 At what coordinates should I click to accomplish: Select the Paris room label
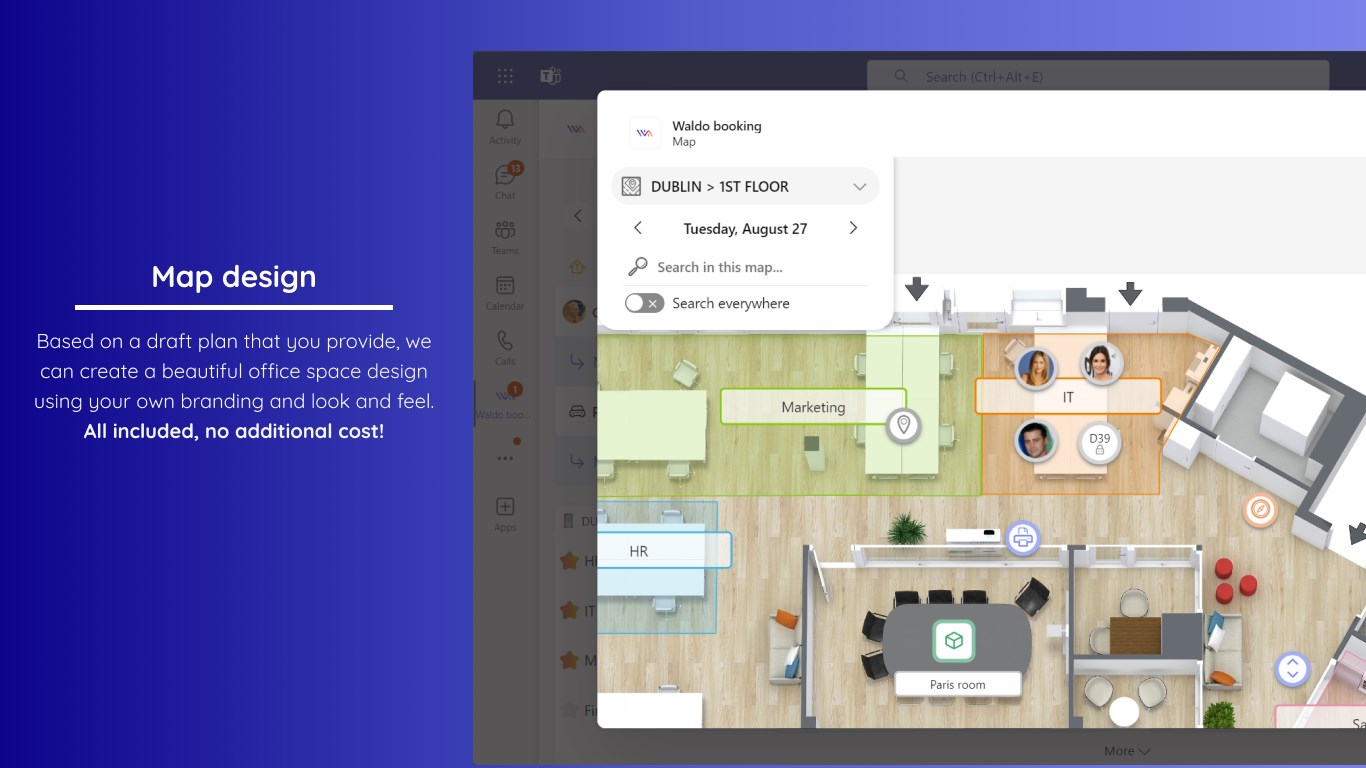958,685
